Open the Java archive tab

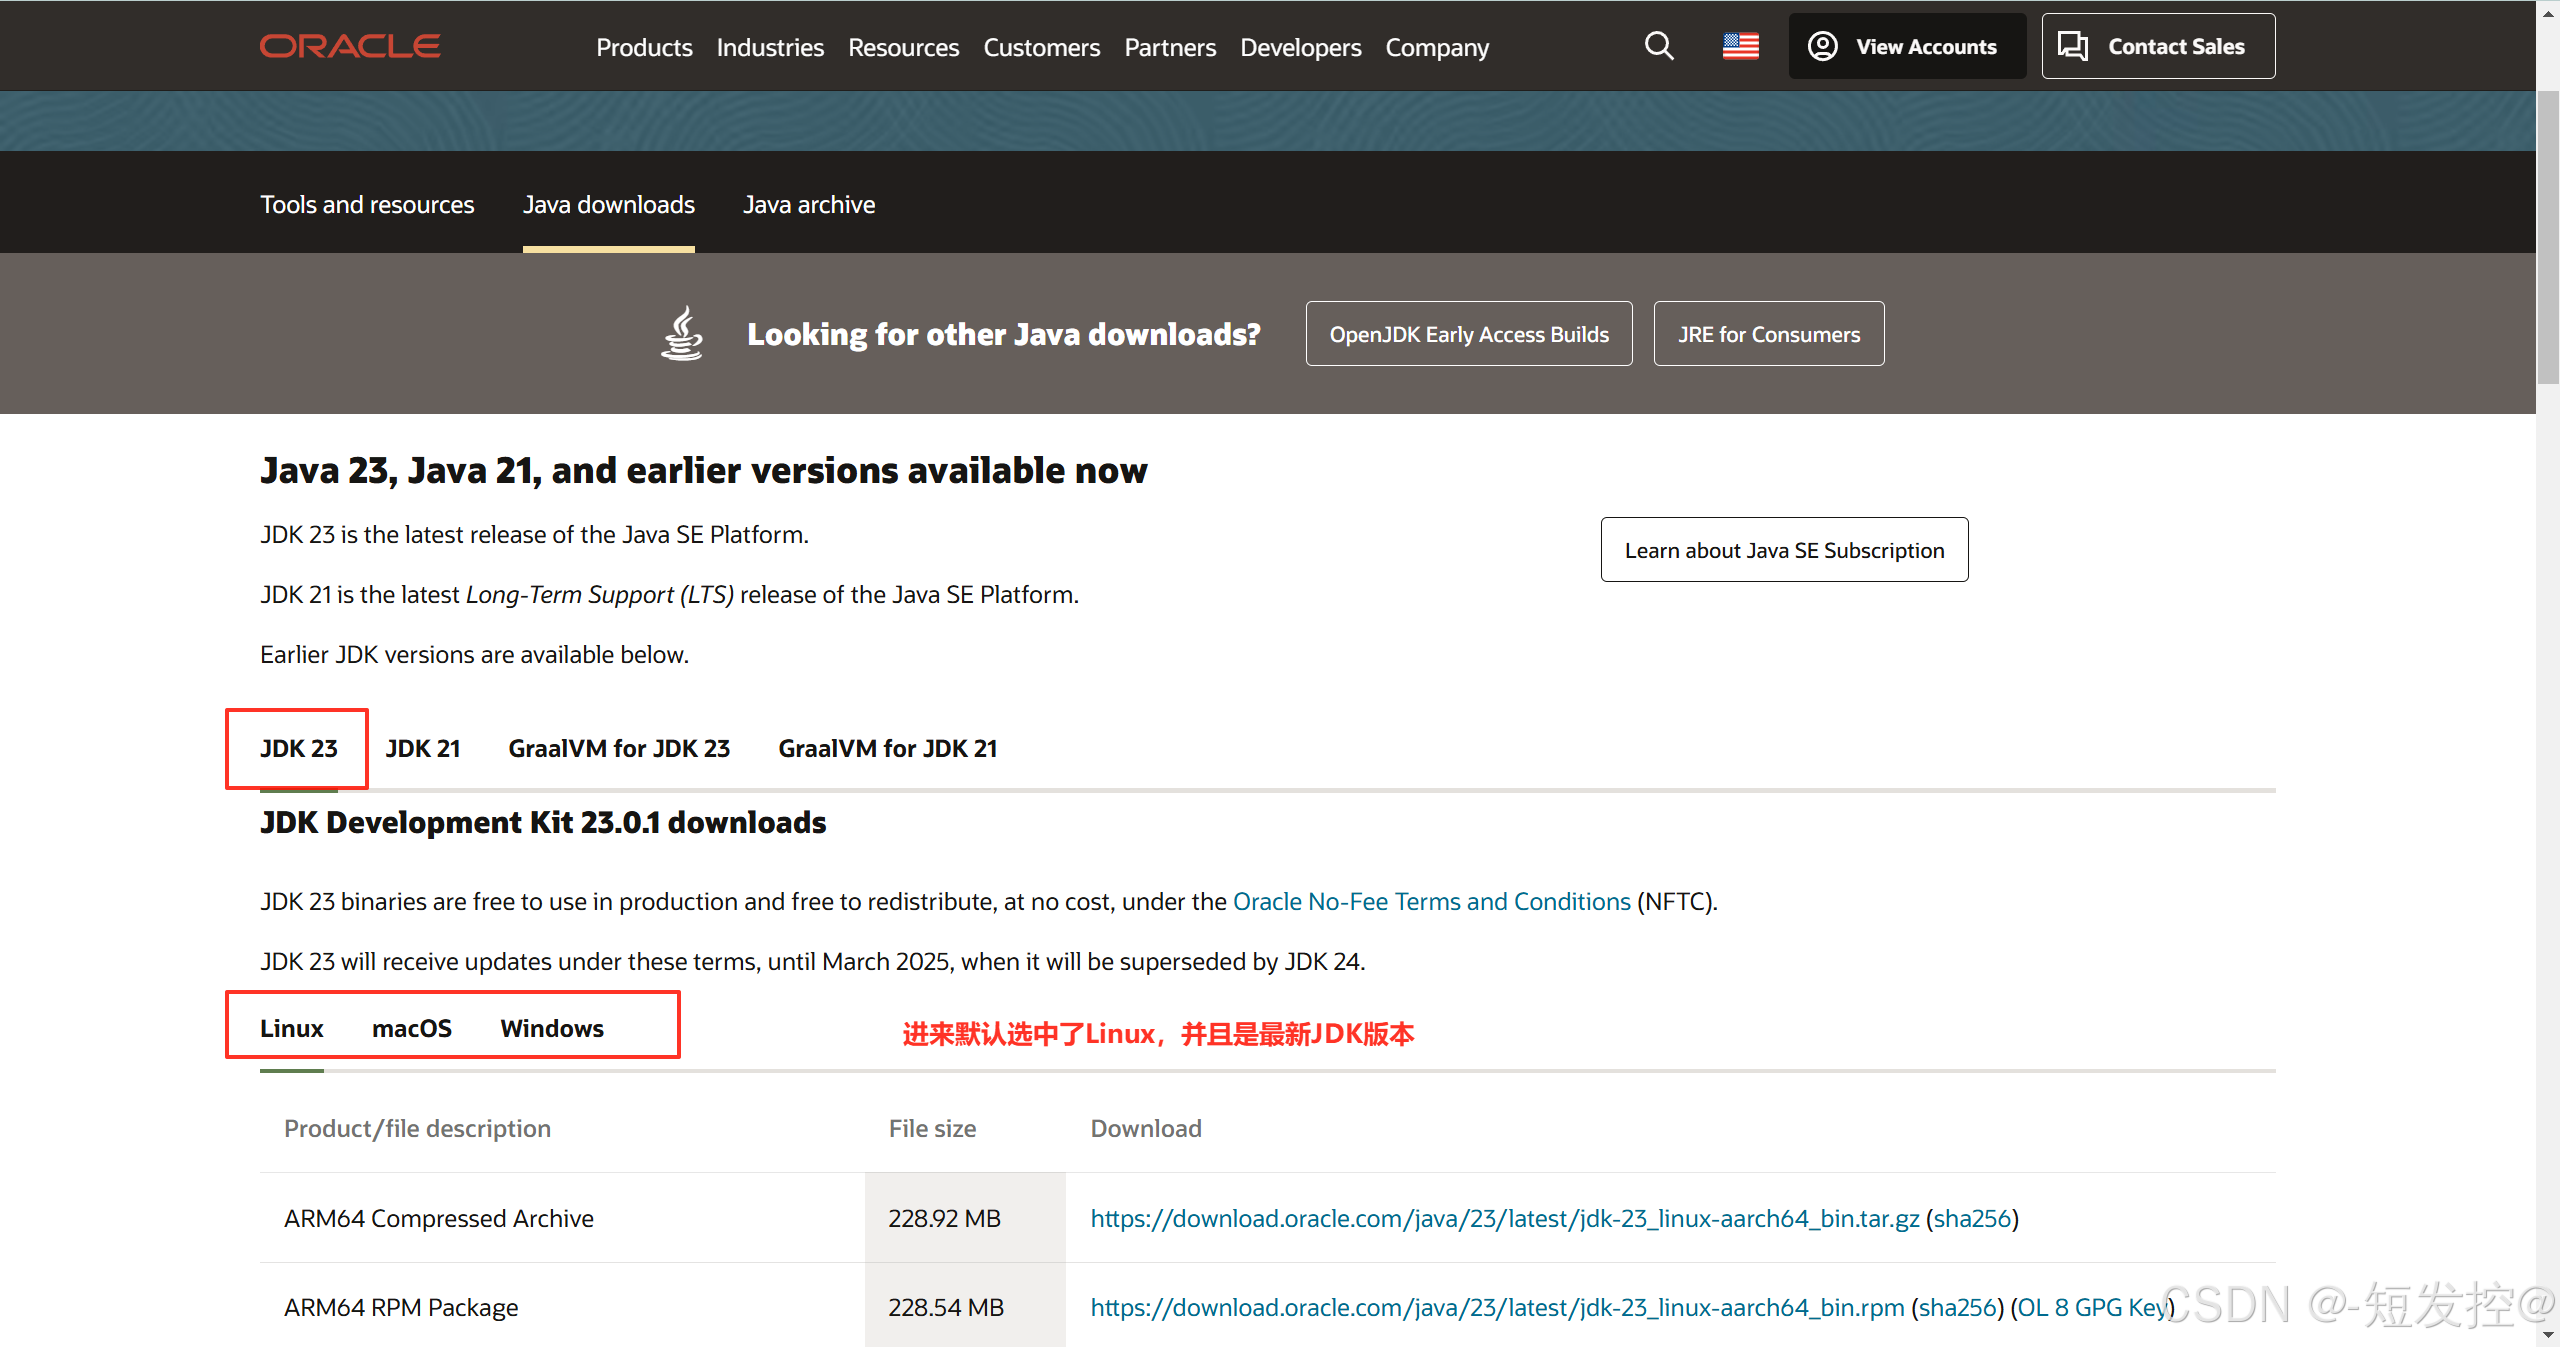(809, 204)
